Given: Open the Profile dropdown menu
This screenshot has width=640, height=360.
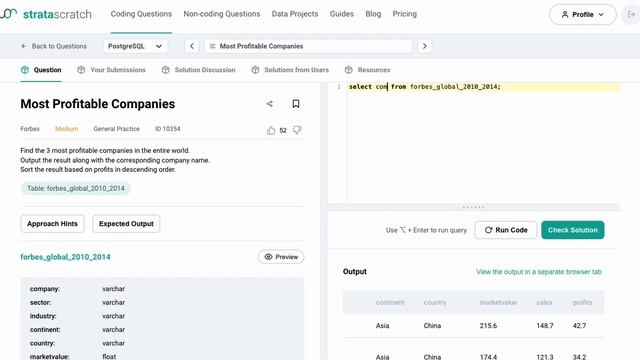Looking at the screenshot, I should point(583,14).
